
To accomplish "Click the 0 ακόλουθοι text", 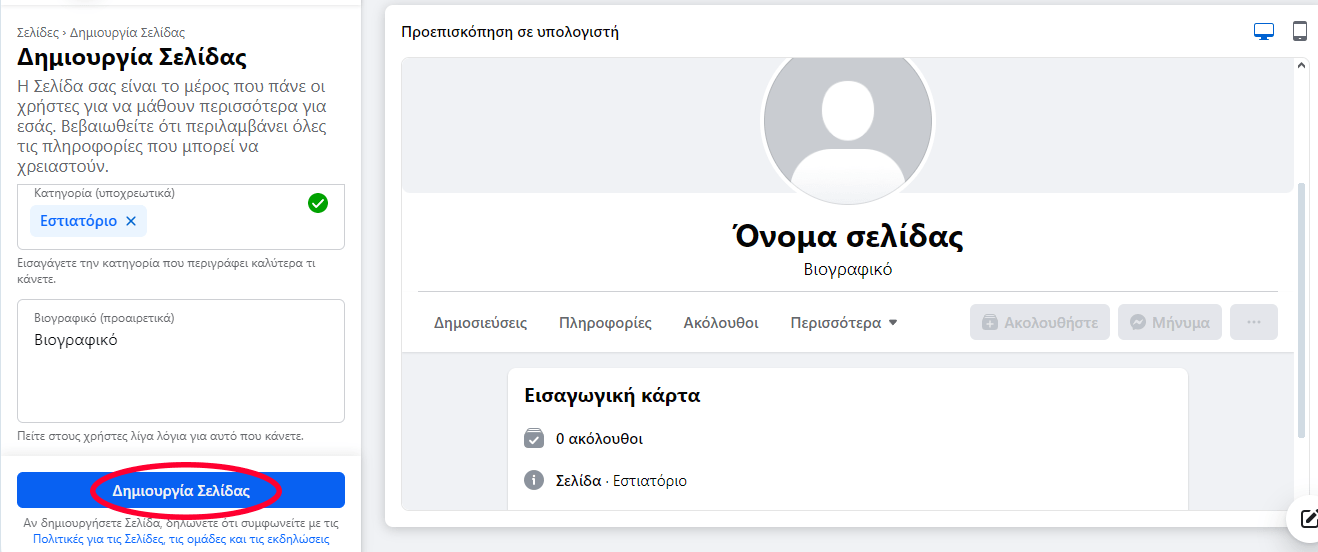I will pos(599,438).
